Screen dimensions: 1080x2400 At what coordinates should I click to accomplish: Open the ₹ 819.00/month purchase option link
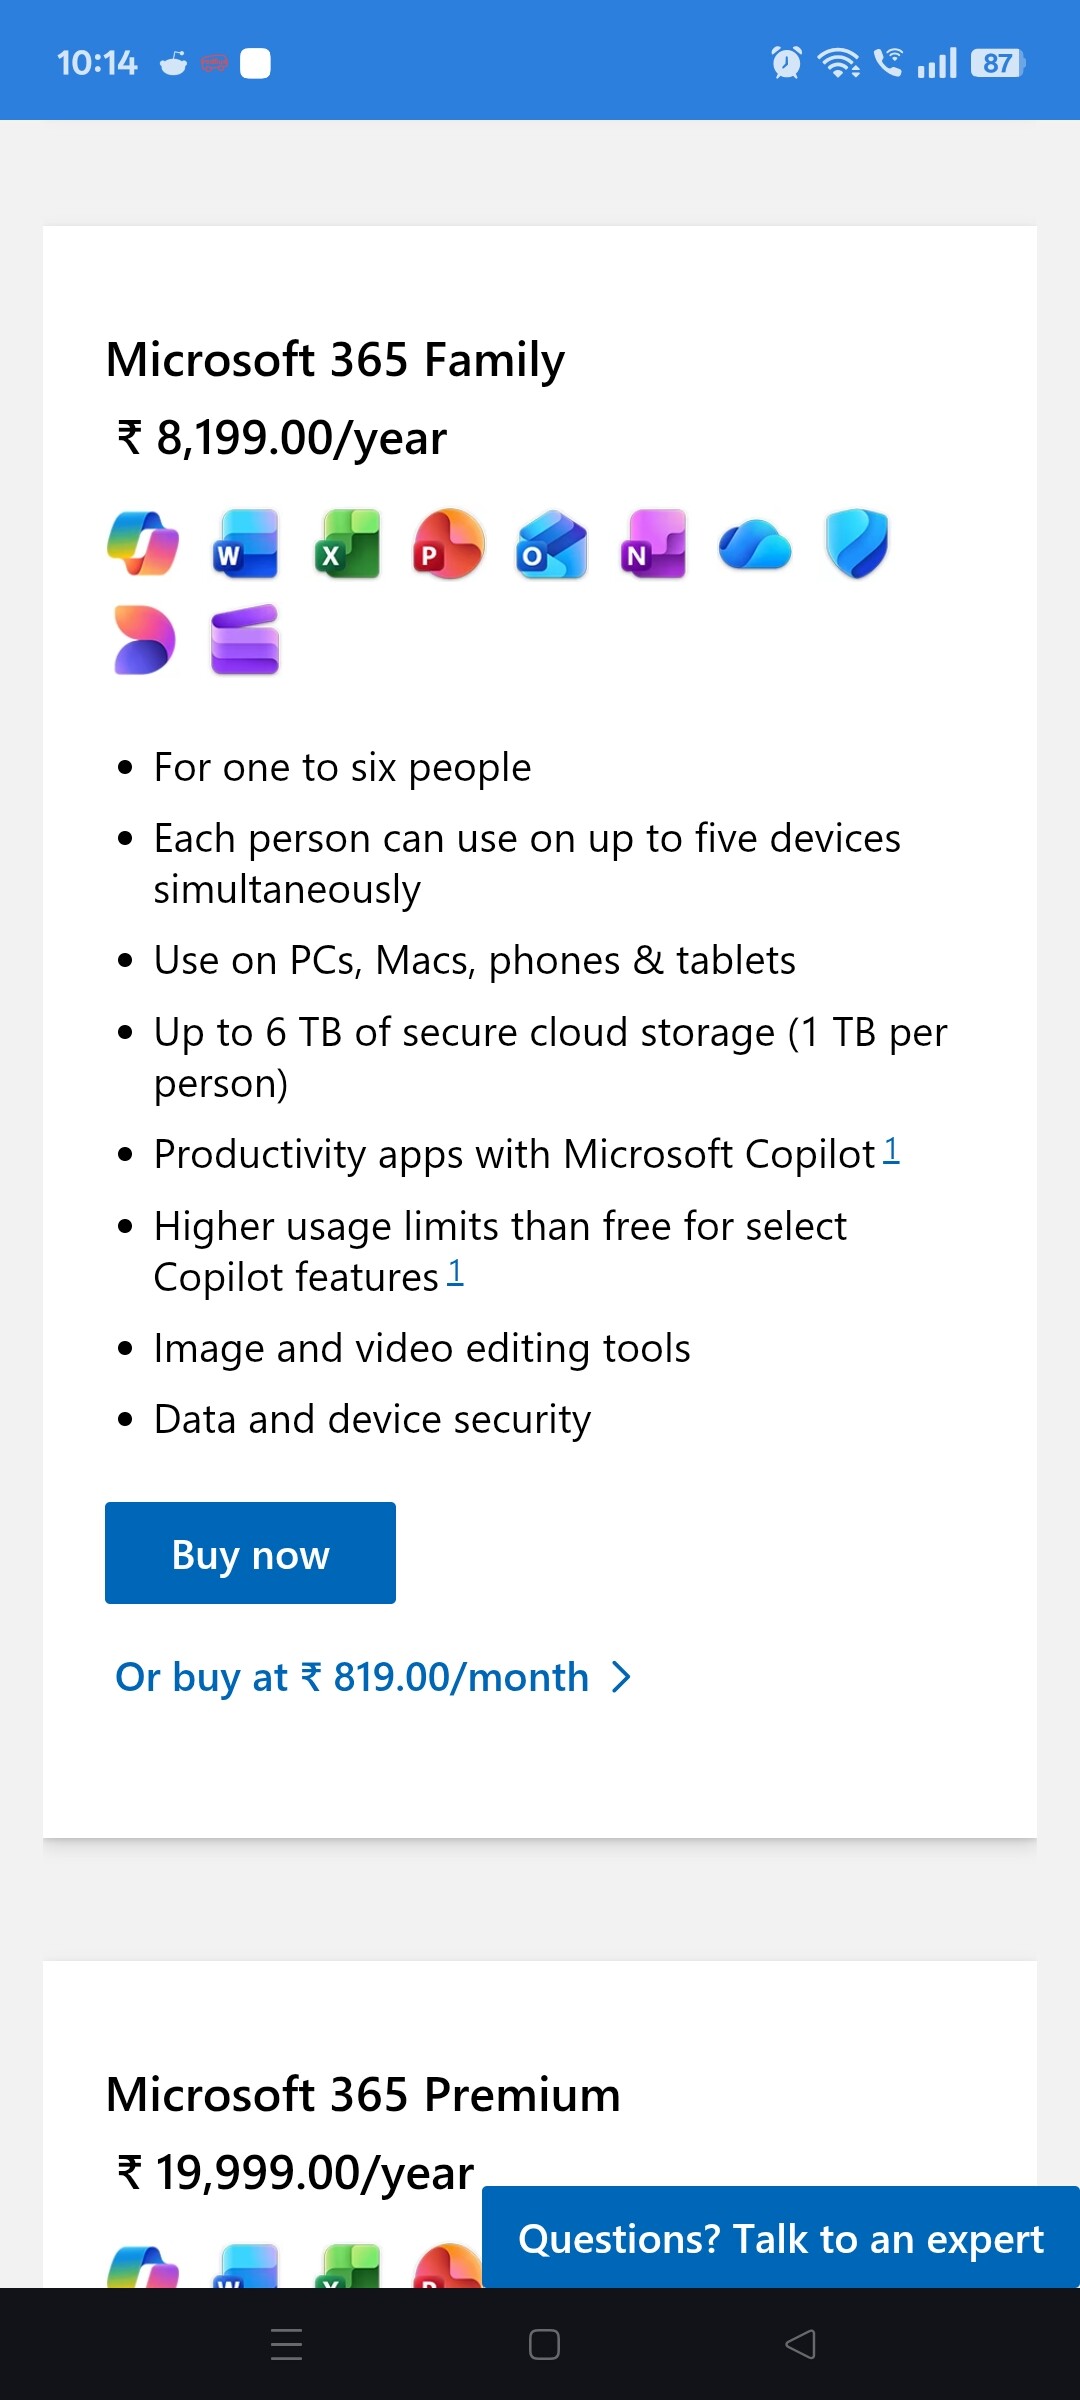point(352,1677)
